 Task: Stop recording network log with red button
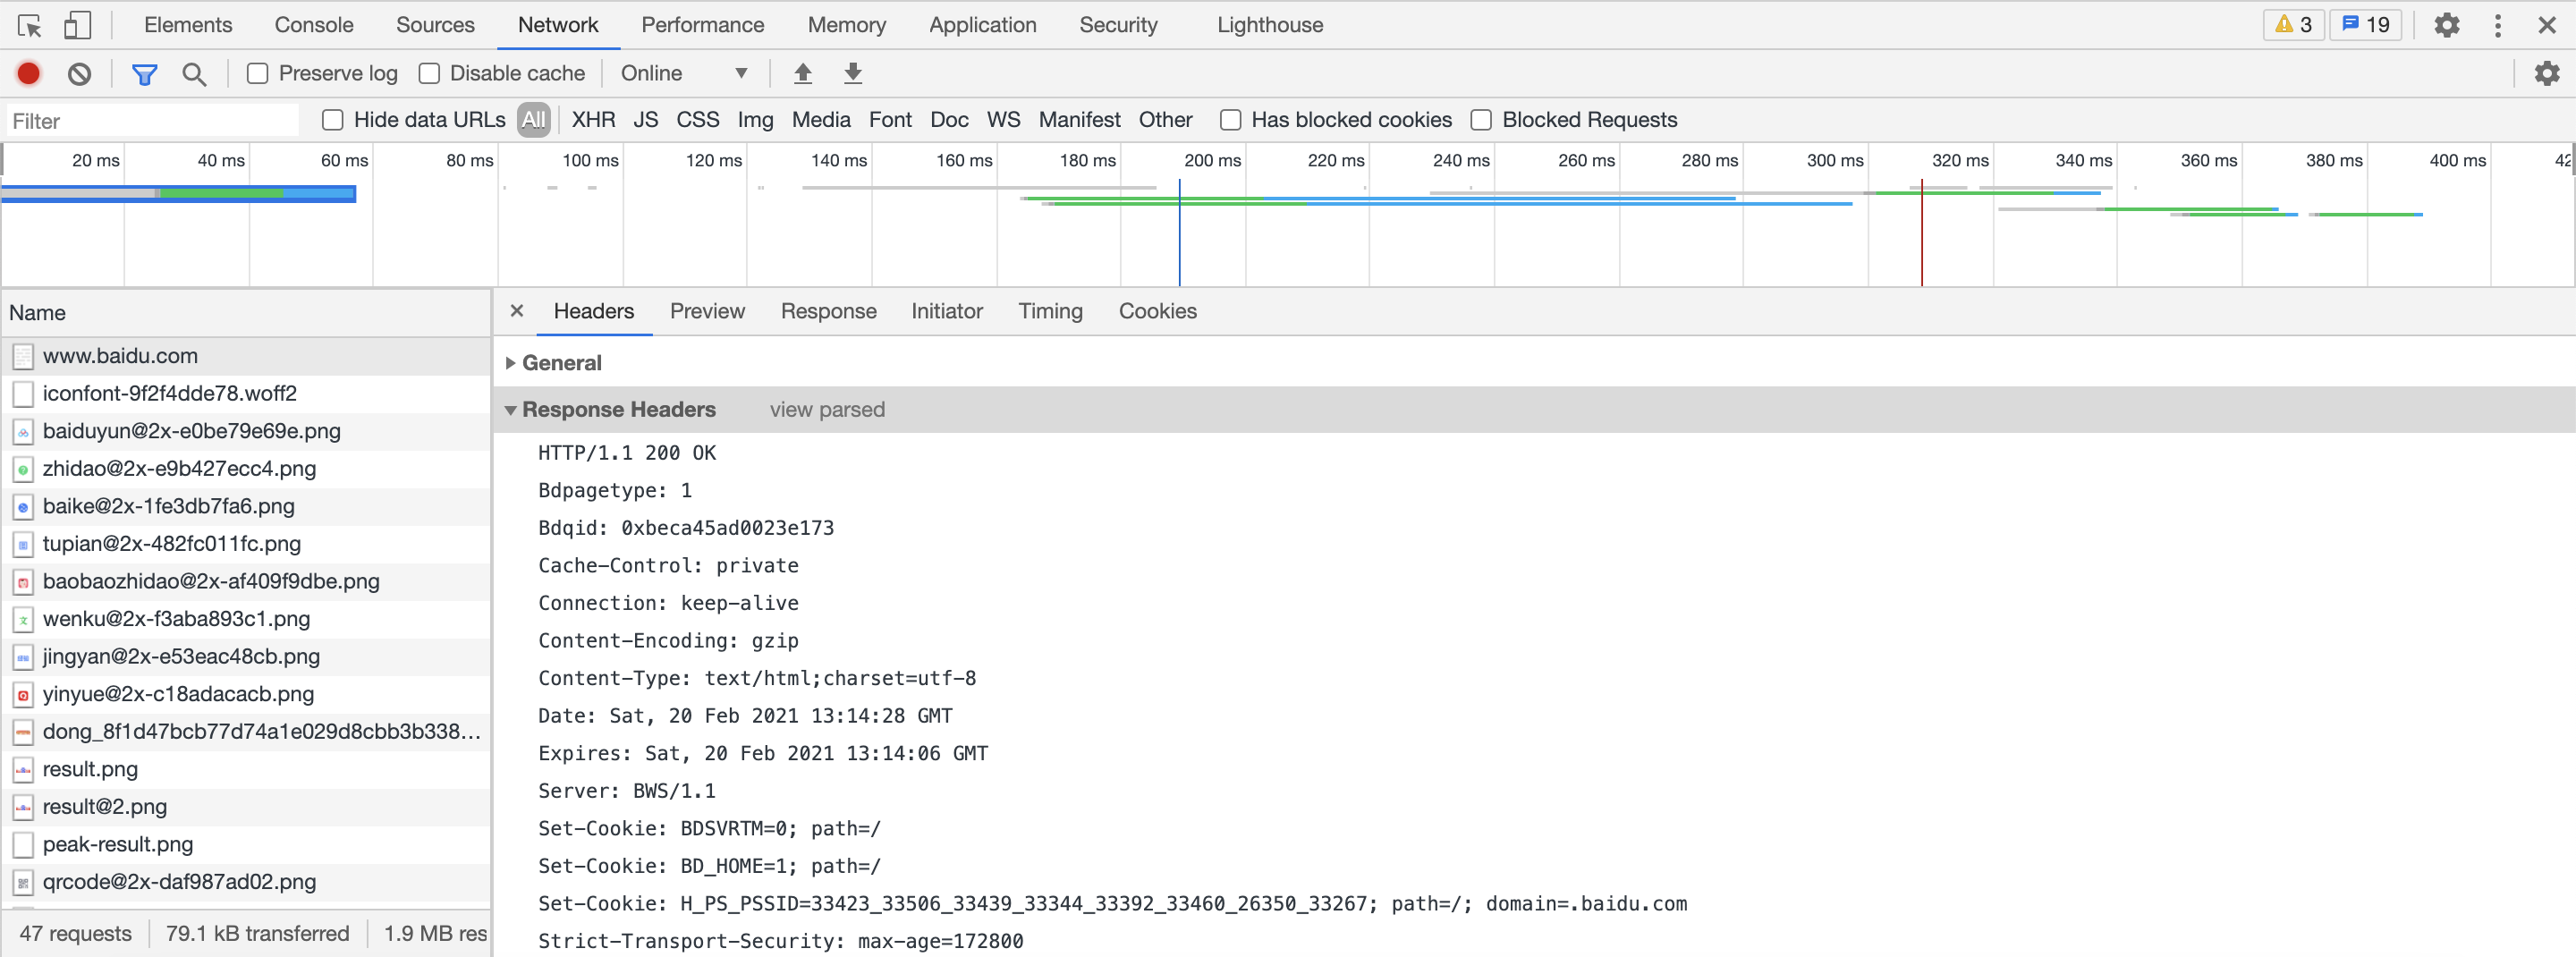(x=29, y=73)
